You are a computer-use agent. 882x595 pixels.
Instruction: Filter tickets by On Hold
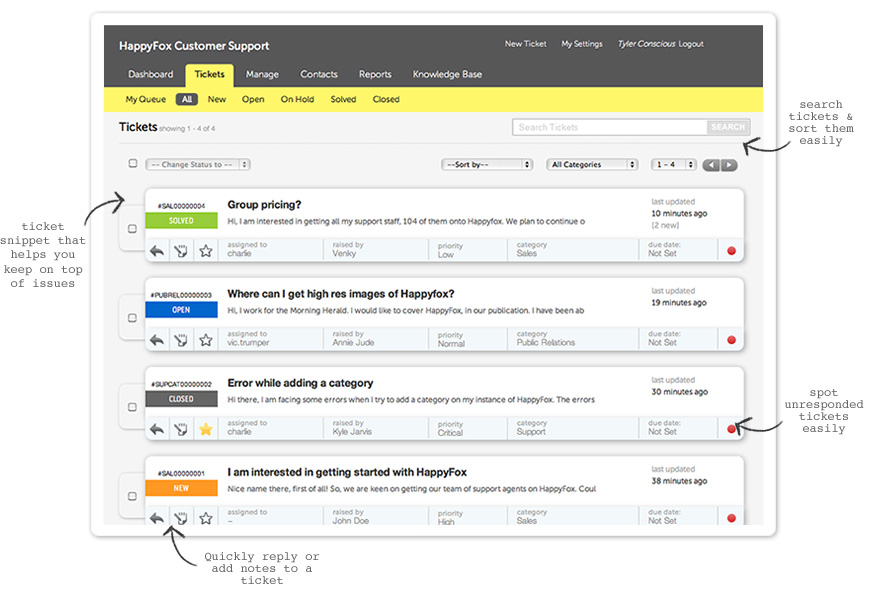click(297, 99)
